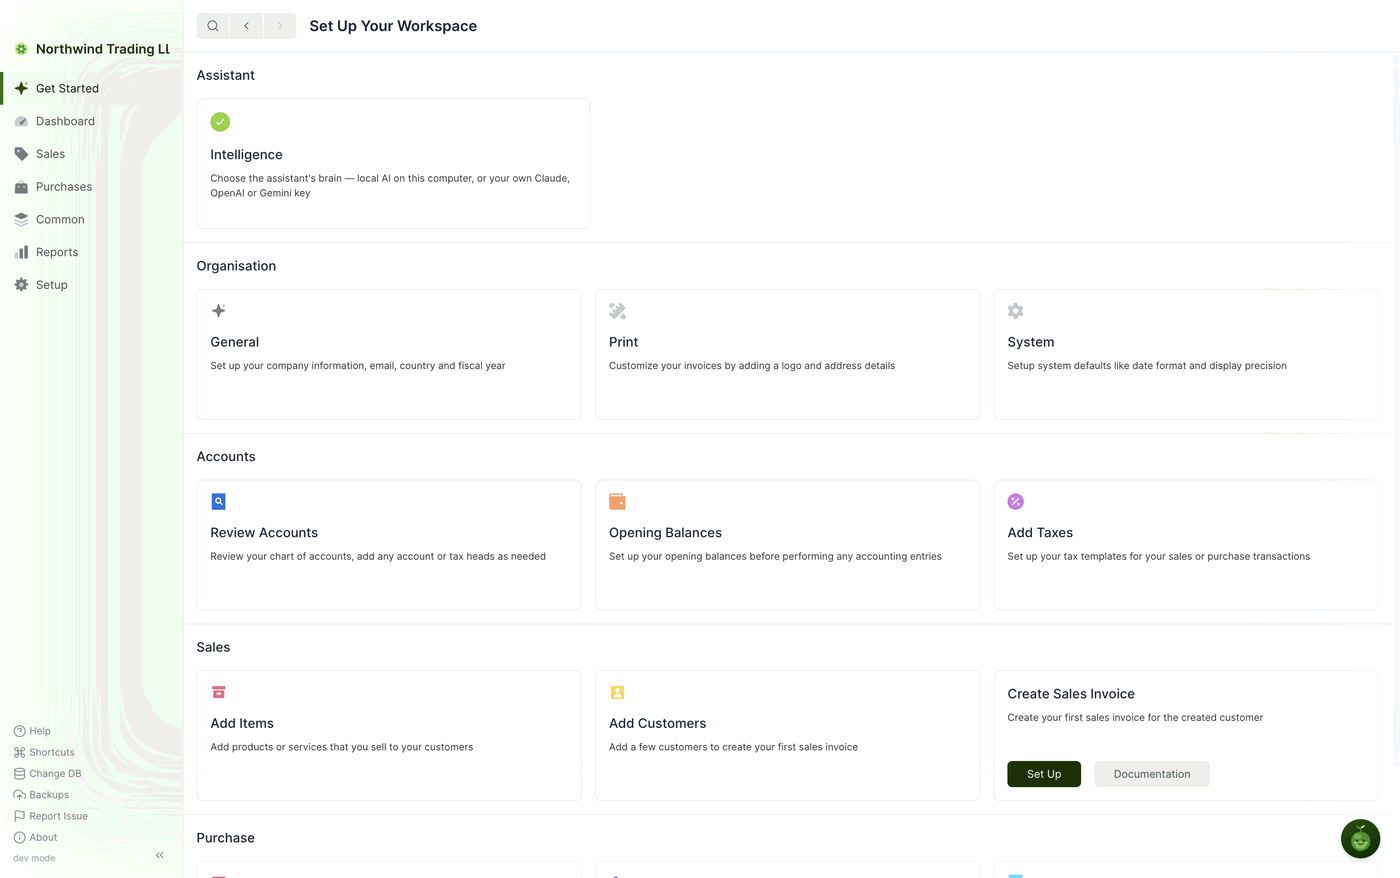Select the Add Items card title
This screenshot has height=878, width=1400.
pos(242,723)
